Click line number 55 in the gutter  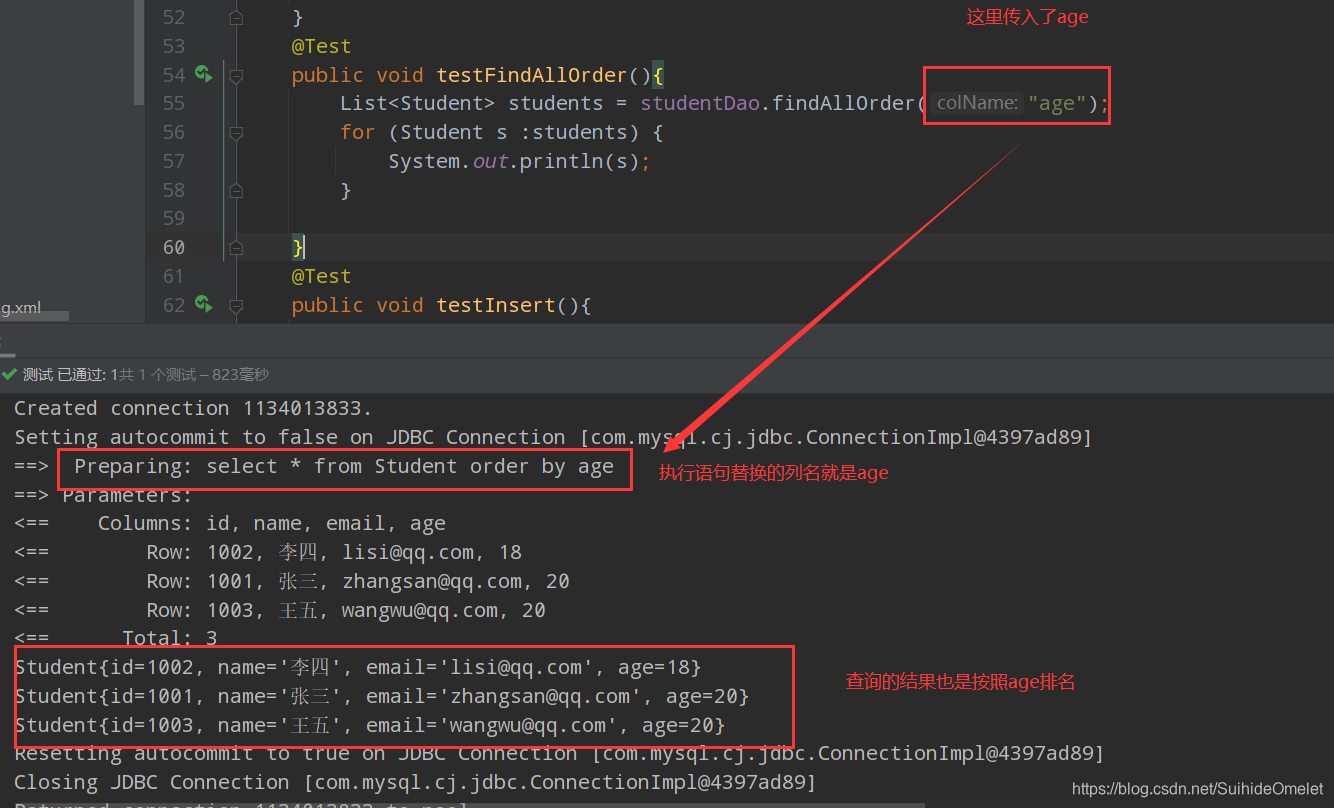[173, 103]
